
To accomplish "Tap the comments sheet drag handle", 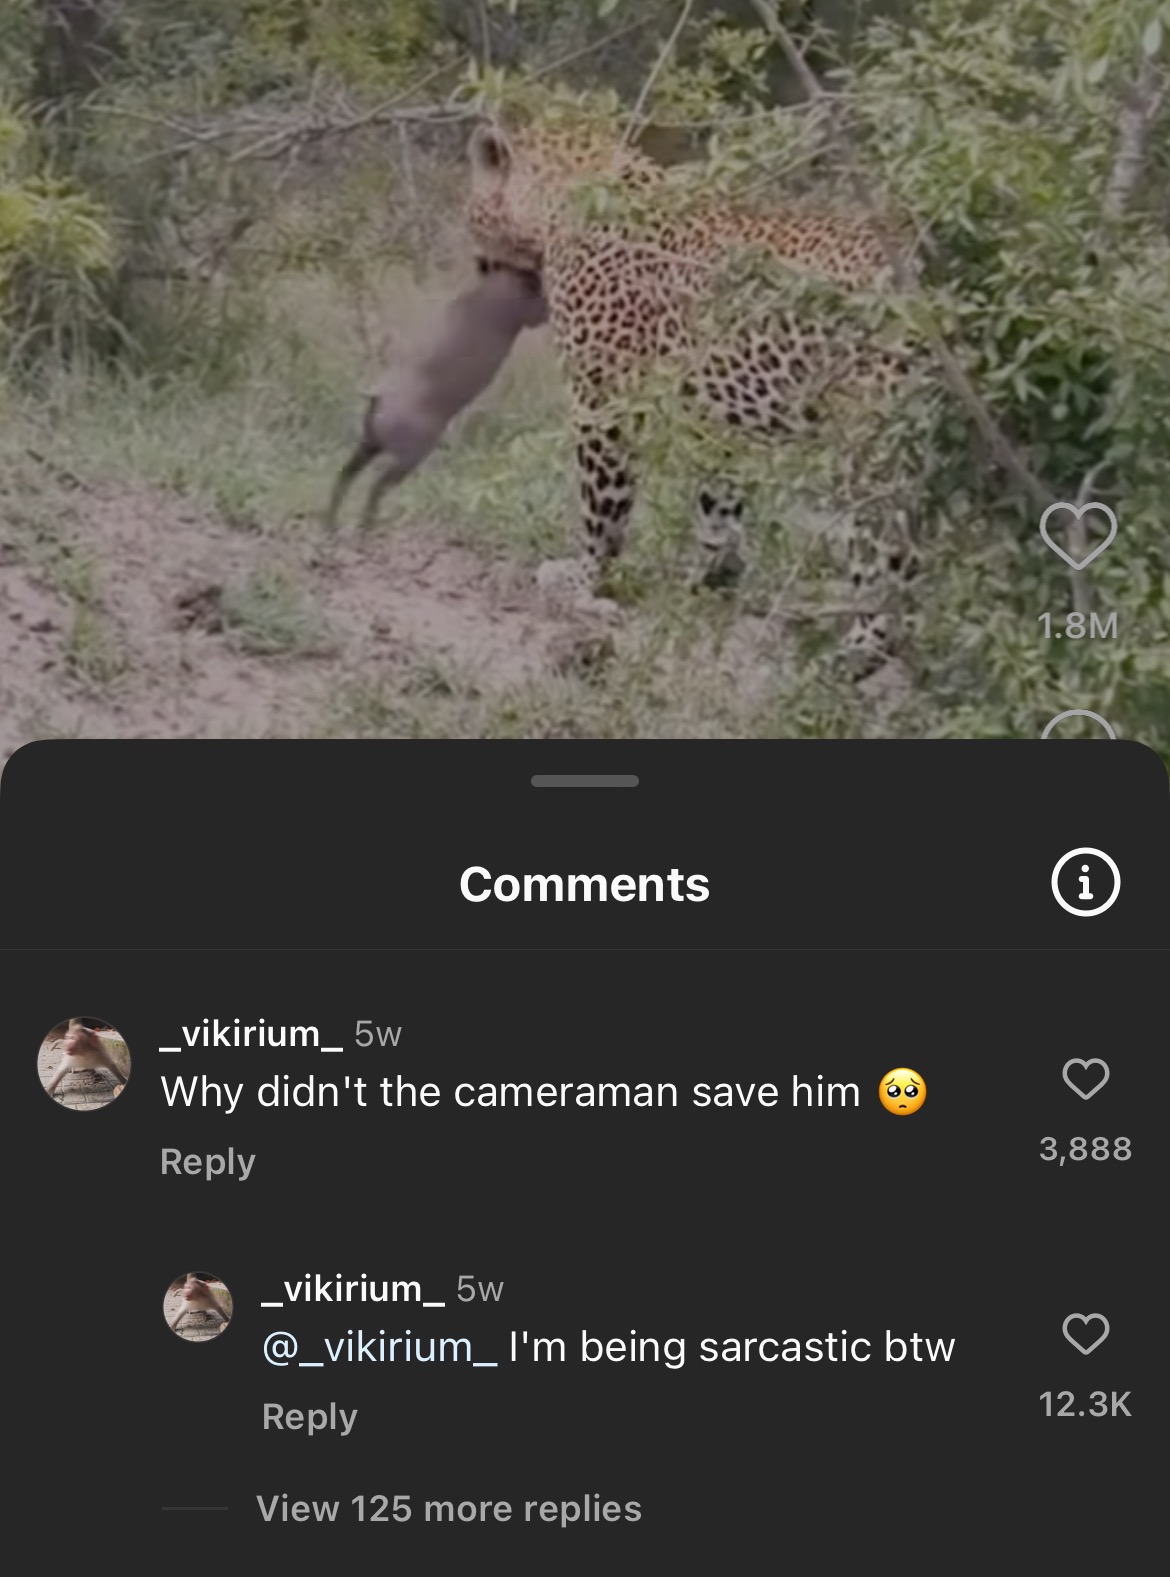I will coord(585,781).
